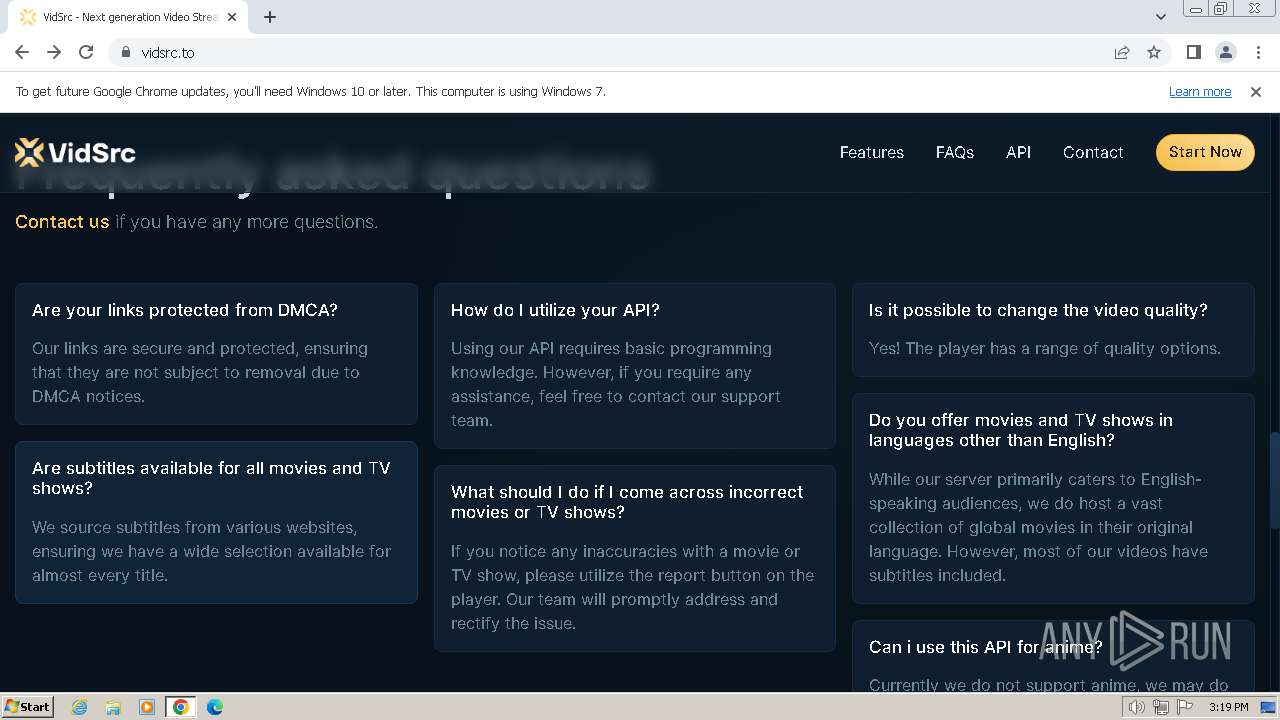Click 'Is it possible to change the video quality?'
This screenshot has height=720, width=1280.
[x=1038, y=310]
